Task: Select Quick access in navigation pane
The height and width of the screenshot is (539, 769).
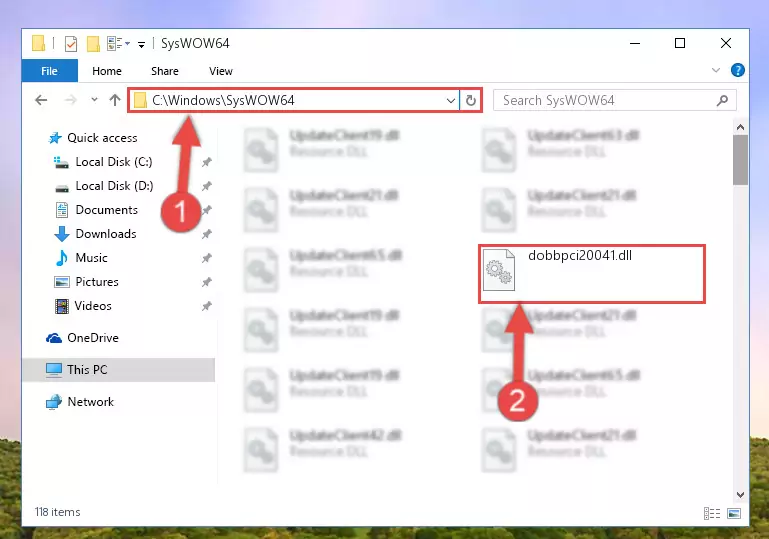Action: [x=102, y=138]
